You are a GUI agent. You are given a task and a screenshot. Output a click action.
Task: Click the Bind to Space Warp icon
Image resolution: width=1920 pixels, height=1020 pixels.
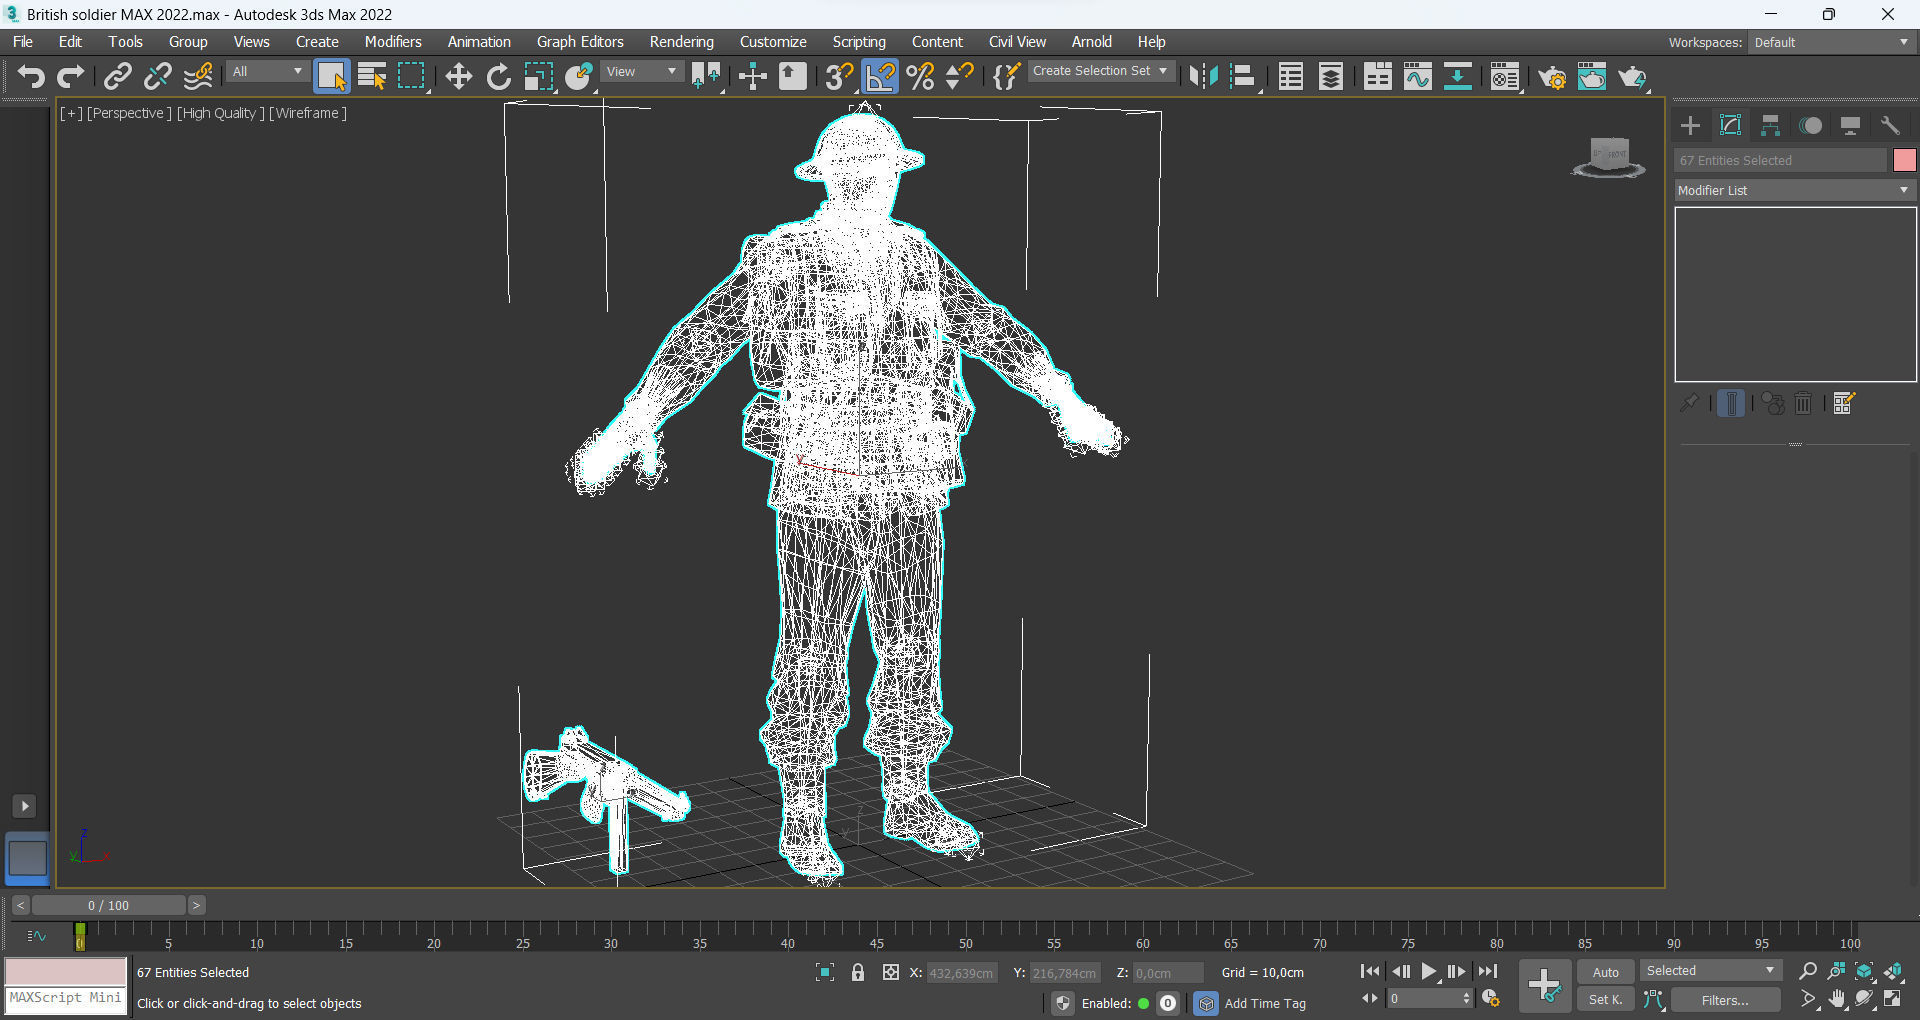tap(198, 77)
